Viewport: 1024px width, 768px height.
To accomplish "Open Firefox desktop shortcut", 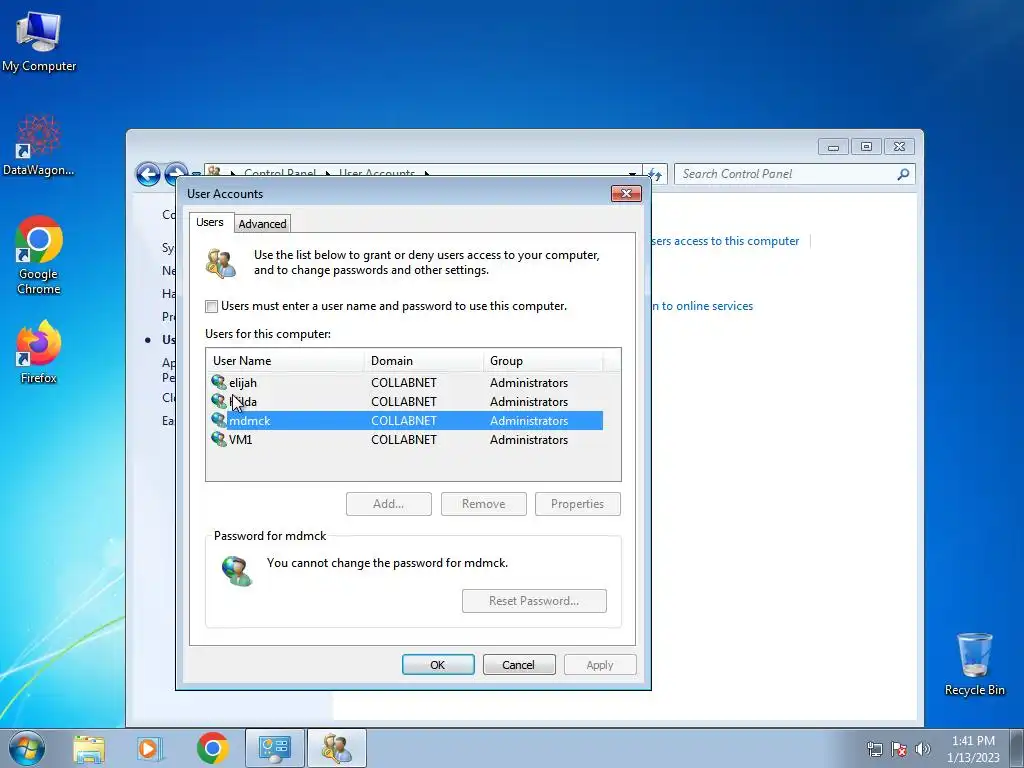I will click(x=39, y=351).
